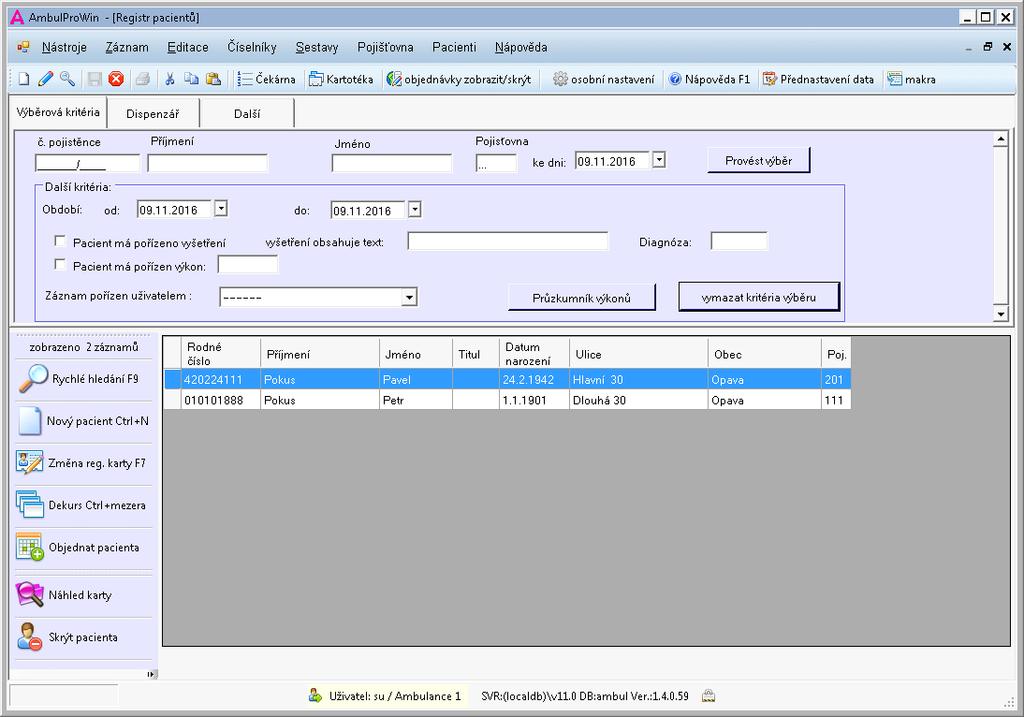Open the 'od' period date dropdown
The image size is (1024, 717).
(221, 209)
